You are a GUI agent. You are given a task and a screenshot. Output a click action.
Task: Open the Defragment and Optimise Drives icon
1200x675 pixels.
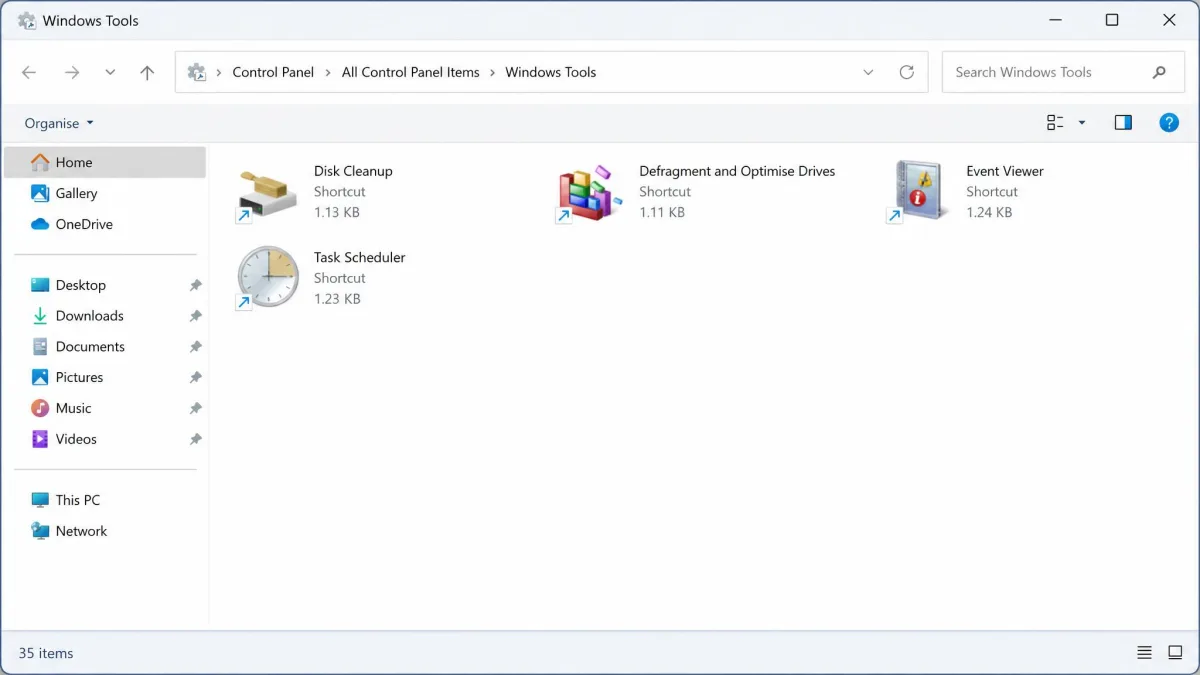click(x=590, y=192)
